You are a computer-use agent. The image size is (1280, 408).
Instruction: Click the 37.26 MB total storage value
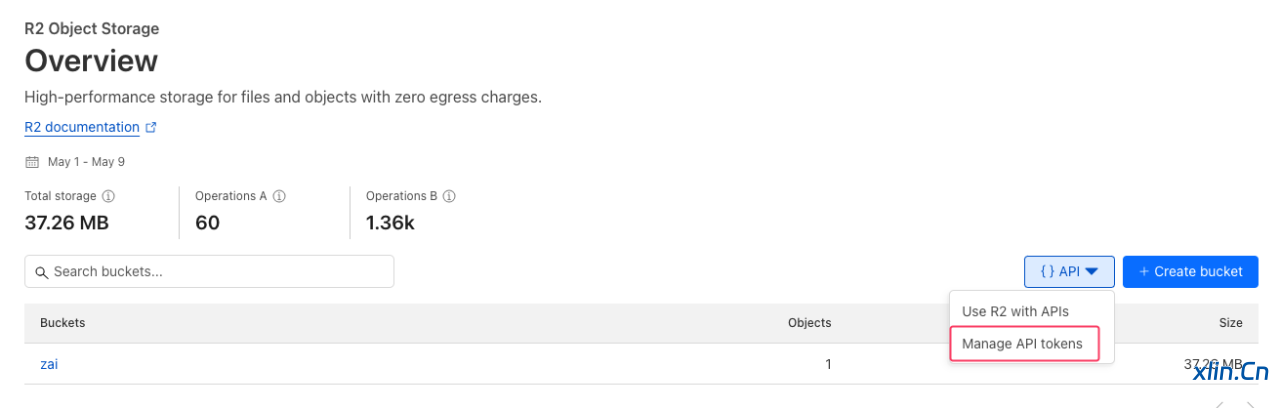coord(66,222)
